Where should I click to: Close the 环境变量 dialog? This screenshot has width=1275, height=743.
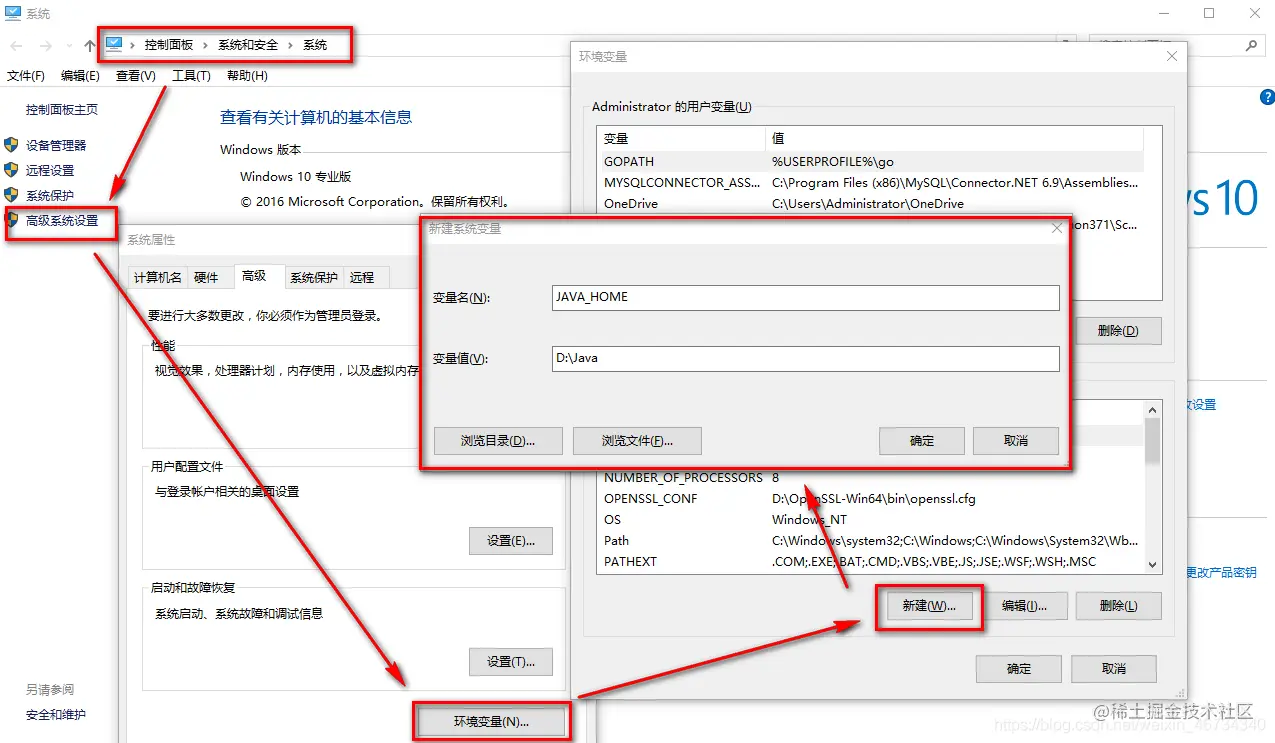coord(1172,57)
